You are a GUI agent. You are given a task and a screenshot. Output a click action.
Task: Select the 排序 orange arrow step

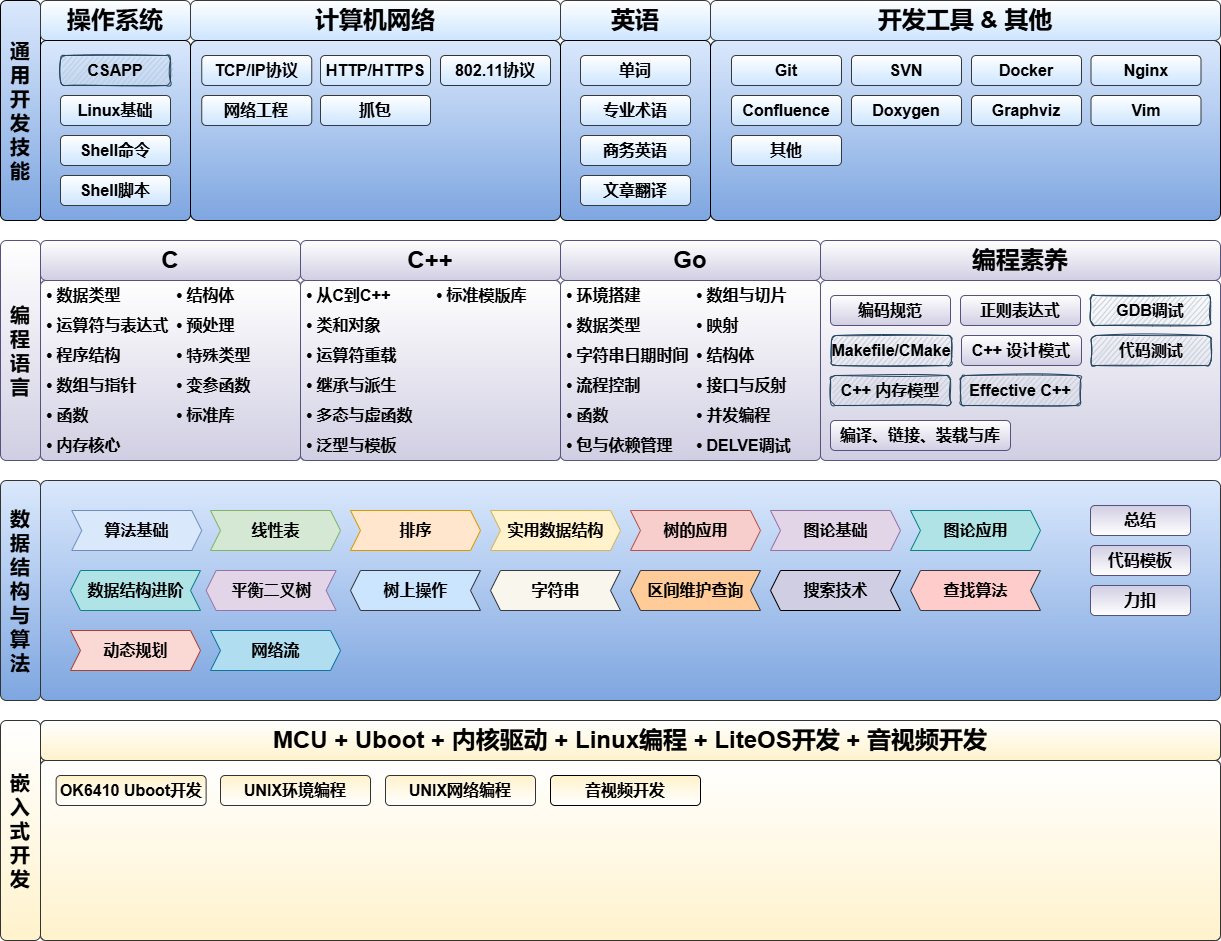click(x=415, y=531)
